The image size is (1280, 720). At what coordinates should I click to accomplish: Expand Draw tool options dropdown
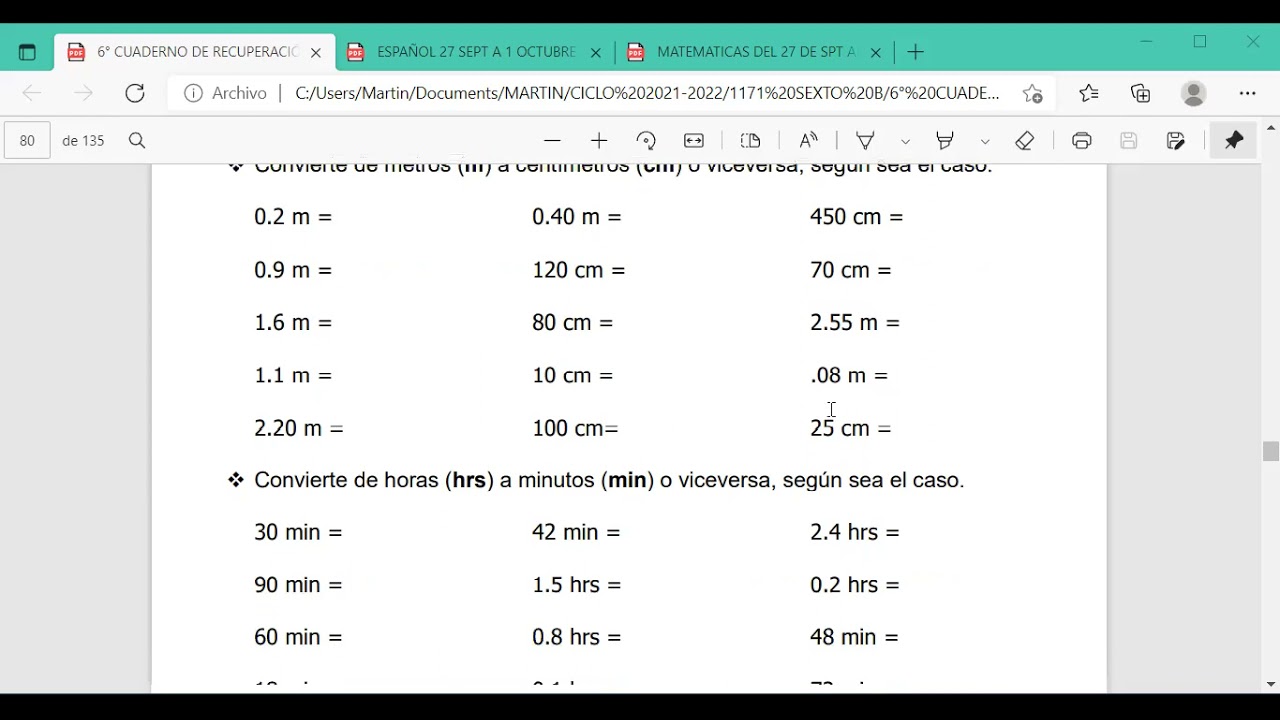pos(905,141)
